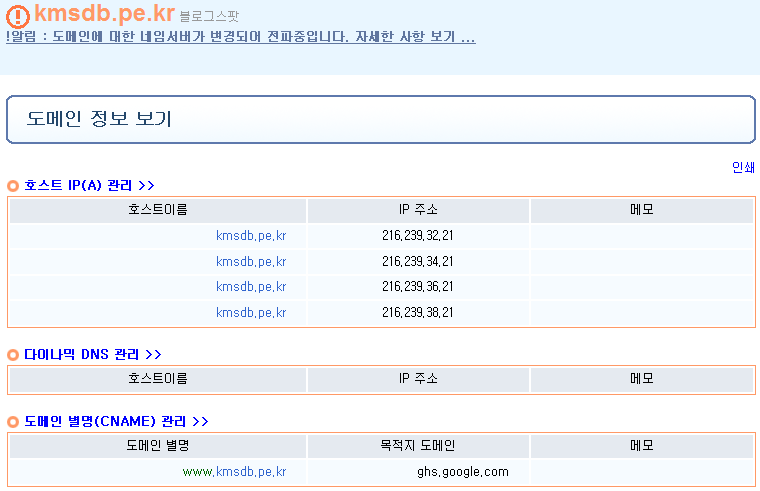The width and height of the screenshot is (760, 491).
Task: Open the kmsdb.pe.kr domain title
Action: click(104, 13)
